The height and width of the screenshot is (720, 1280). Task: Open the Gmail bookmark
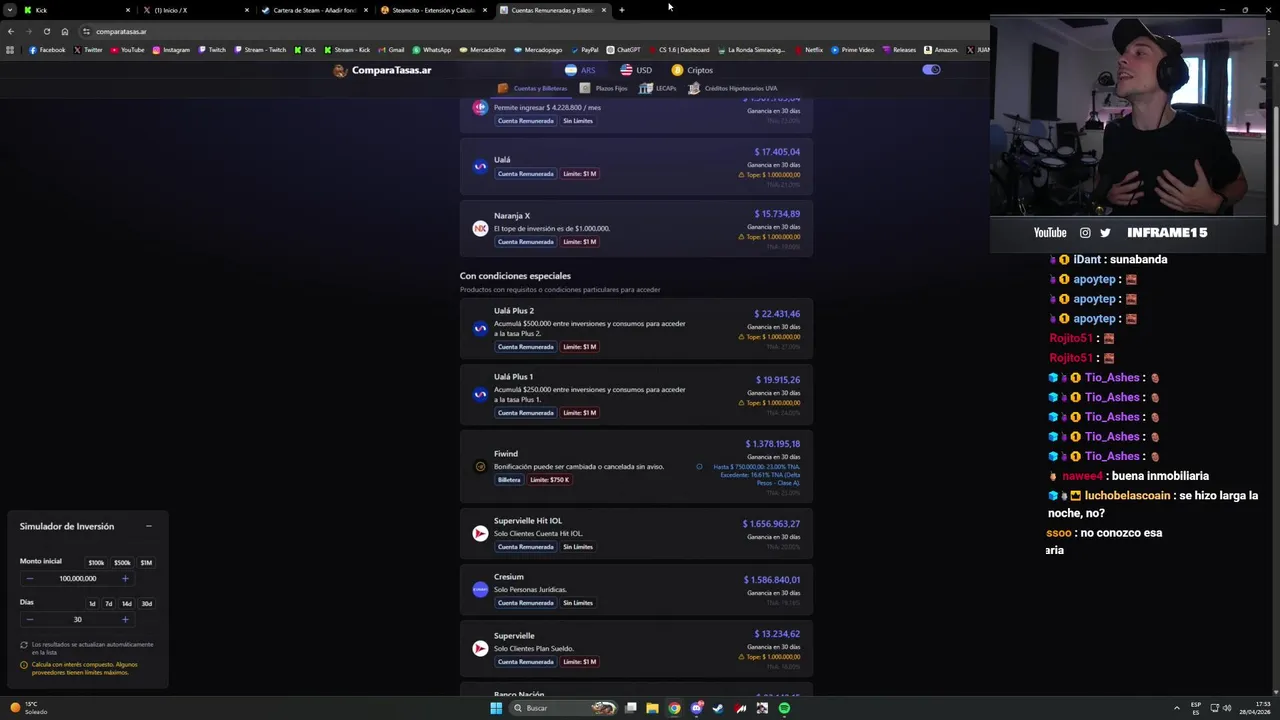391,50
